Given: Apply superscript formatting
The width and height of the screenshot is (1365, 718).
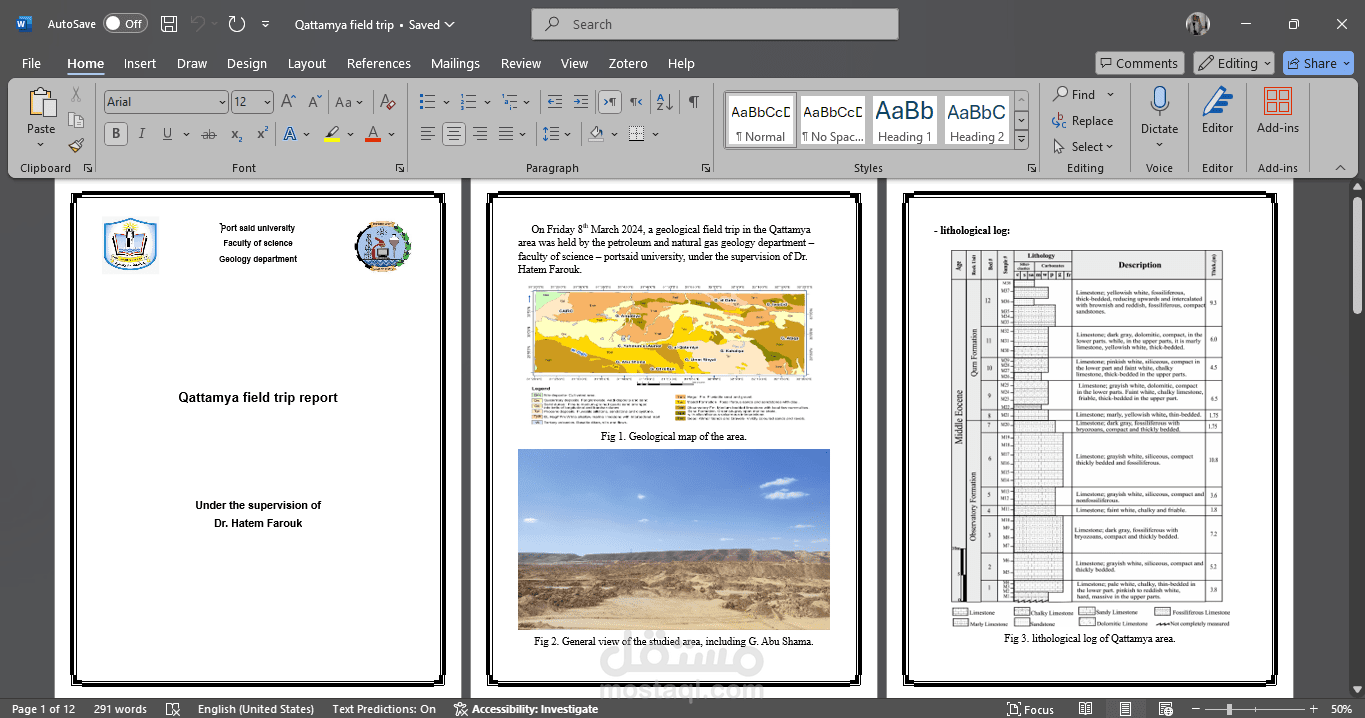Looking at the screenshot, I should pos(262,134).
